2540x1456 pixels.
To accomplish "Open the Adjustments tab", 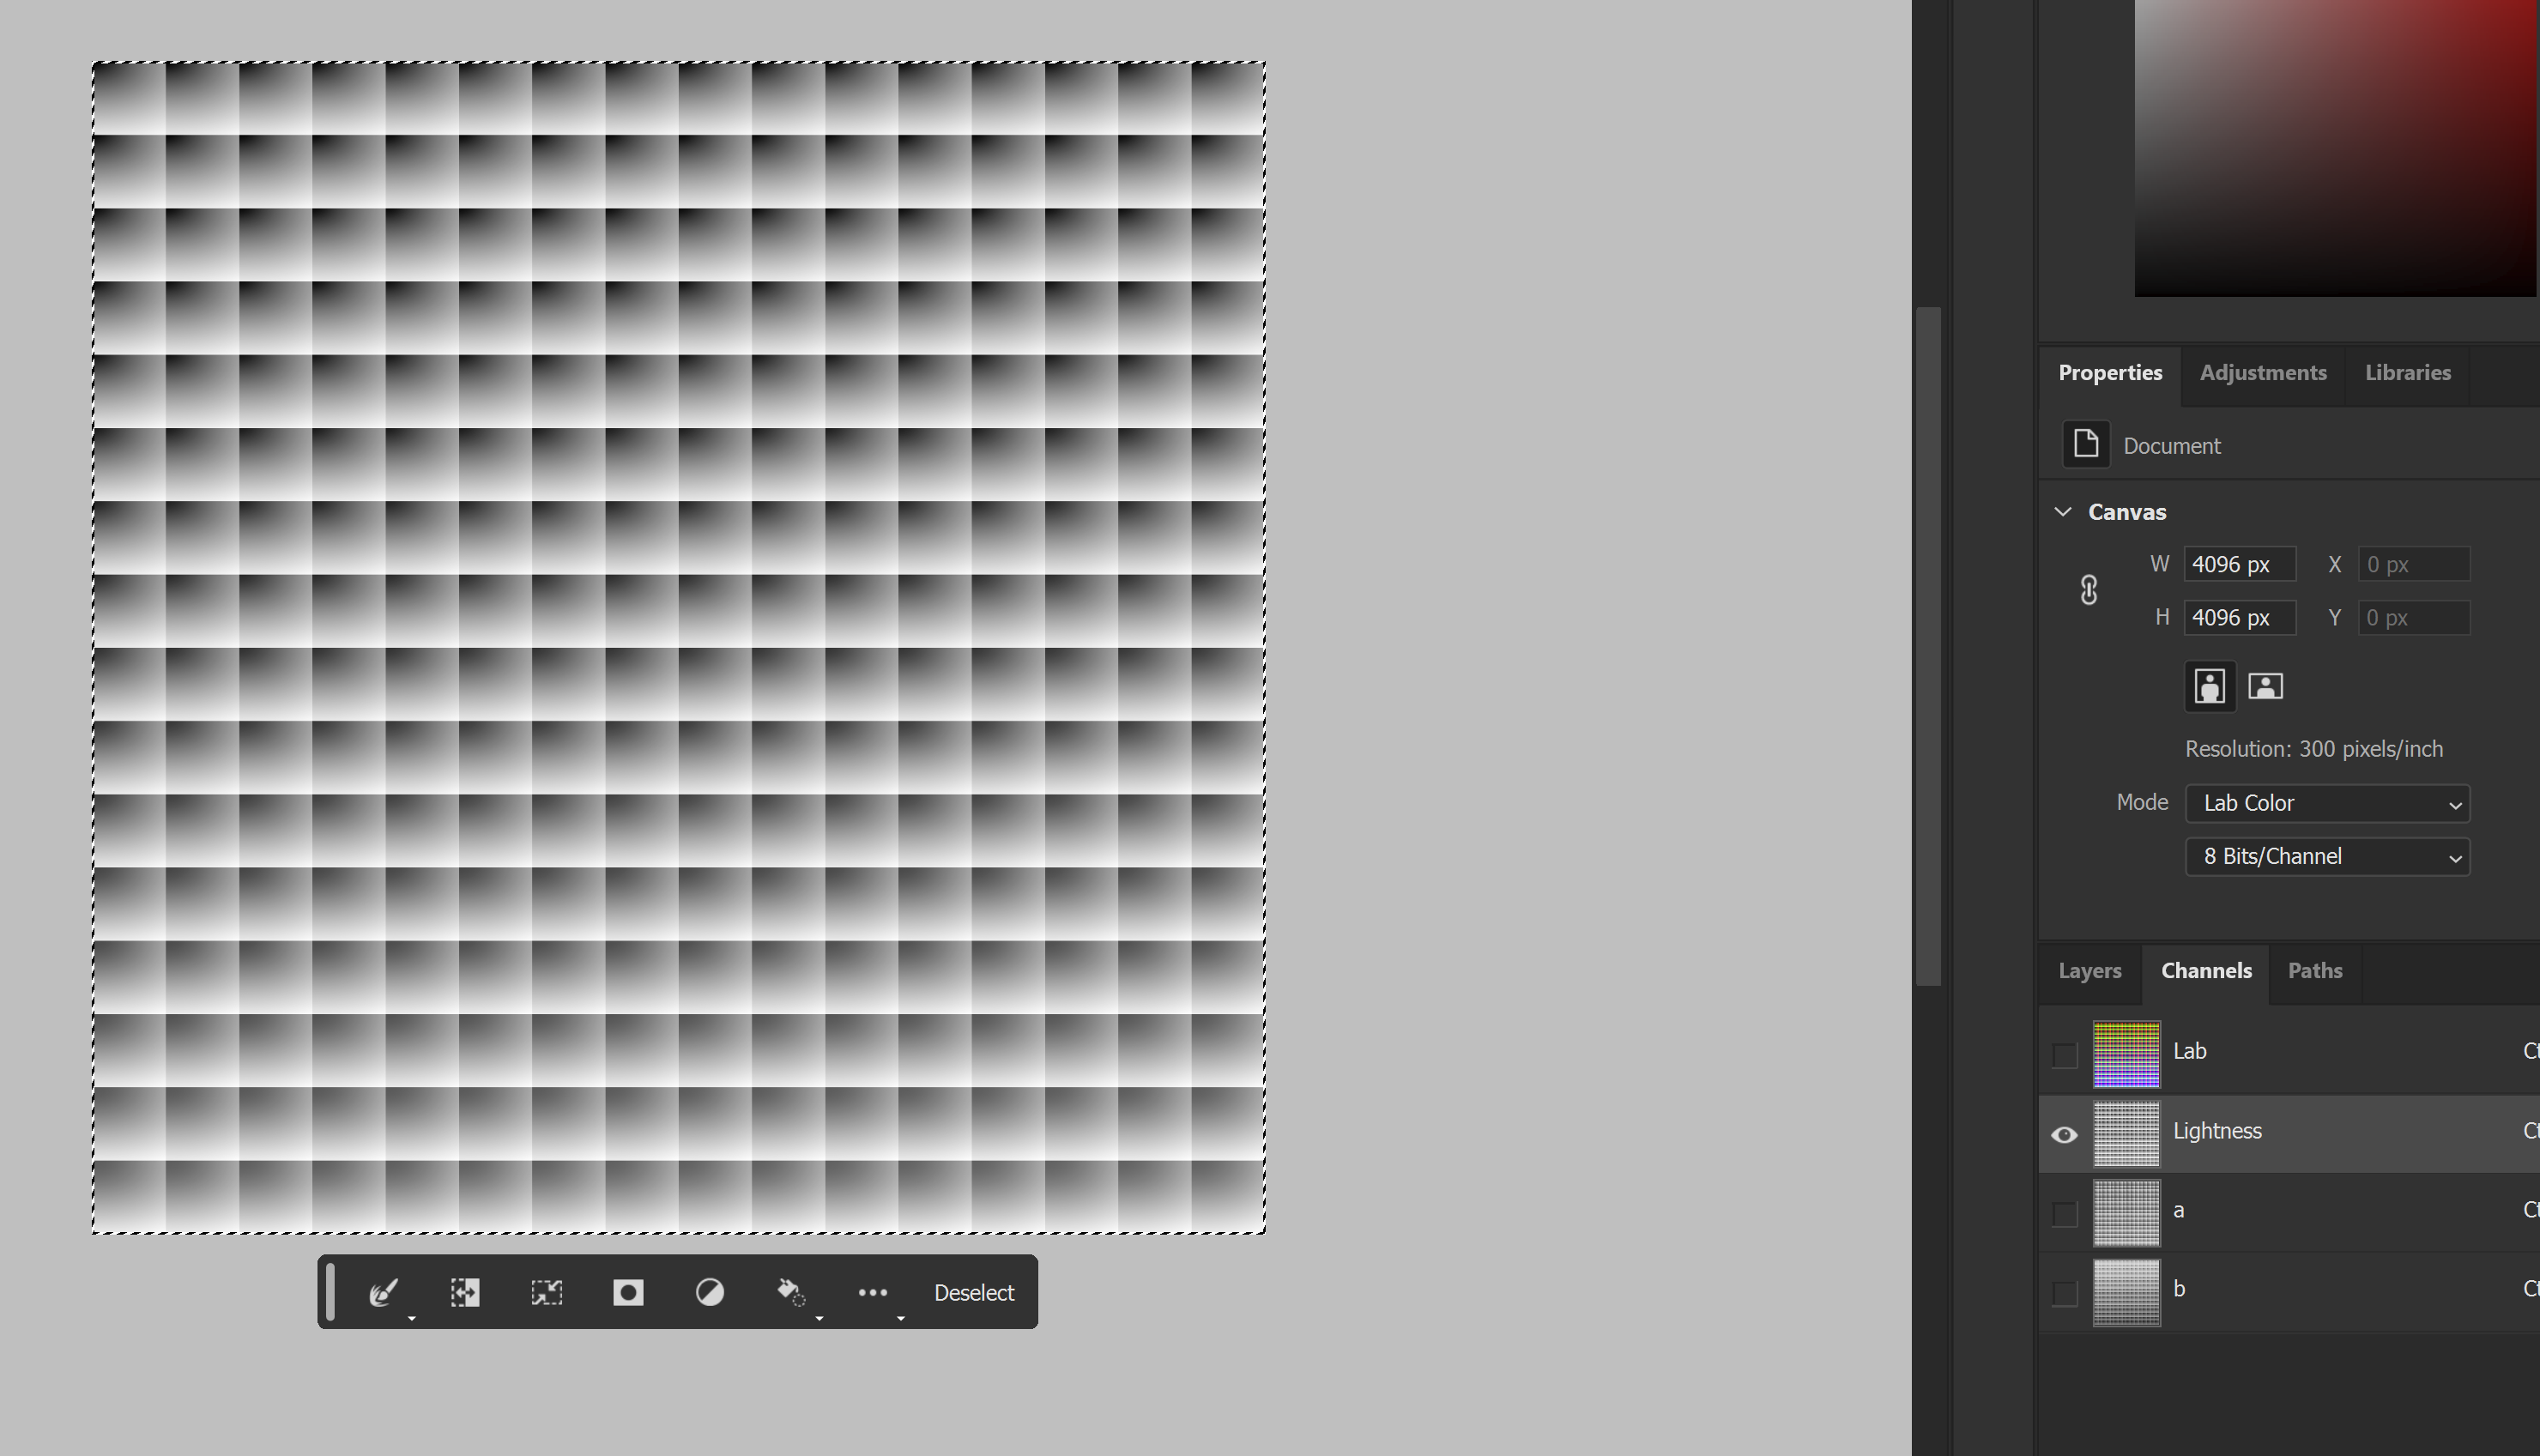I will 2262,373.
